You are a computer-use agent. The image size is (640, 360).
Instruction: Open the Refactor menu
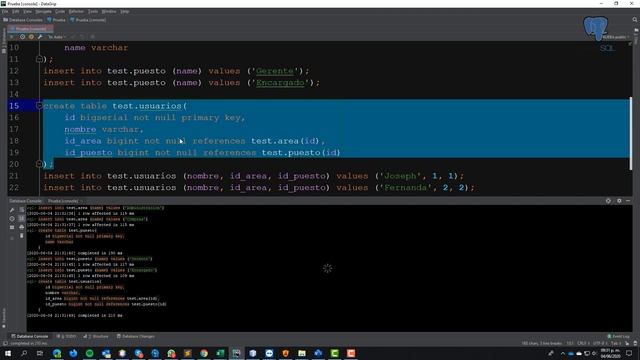(76, 11)
